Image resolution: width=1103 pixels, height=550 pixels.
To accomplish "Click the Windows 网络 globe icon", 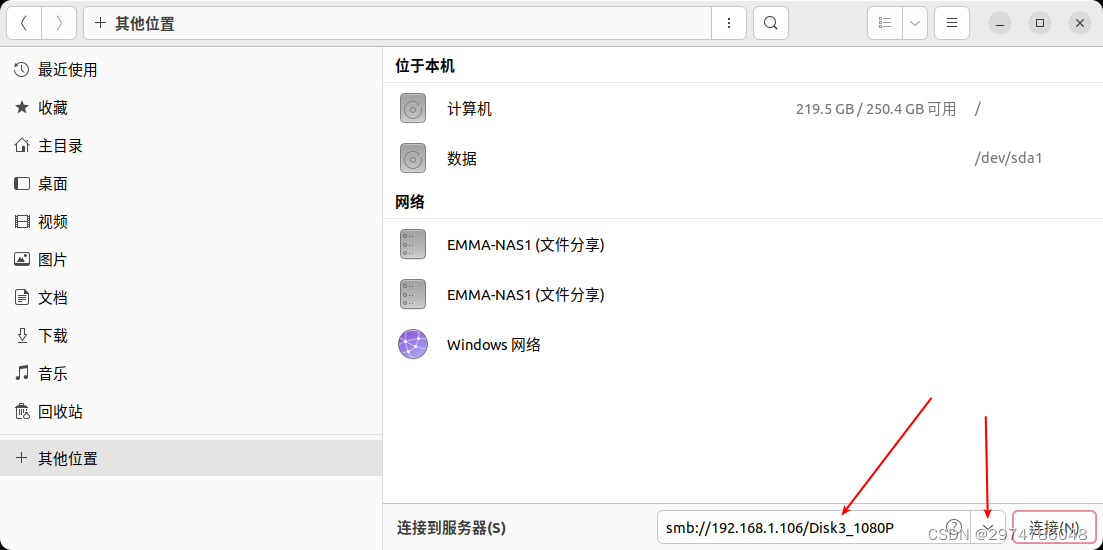I will [413, 345].
